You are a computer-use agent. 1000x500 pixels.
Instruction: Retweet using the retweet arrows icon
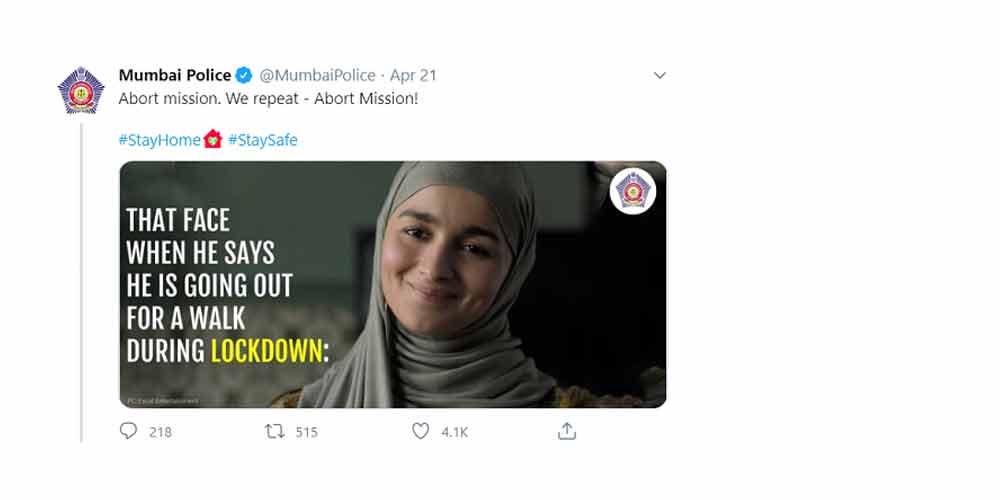point(273,431)
